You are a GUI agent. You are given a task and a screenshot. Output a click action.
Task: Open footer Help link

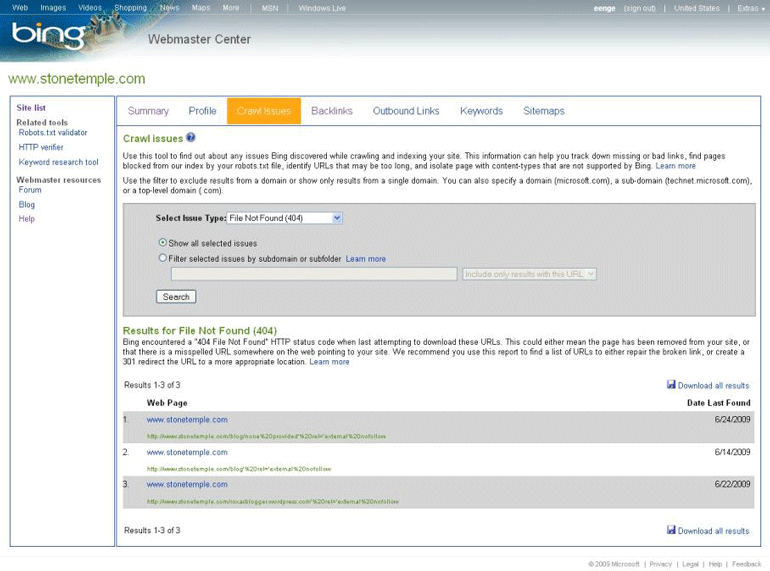715,564
